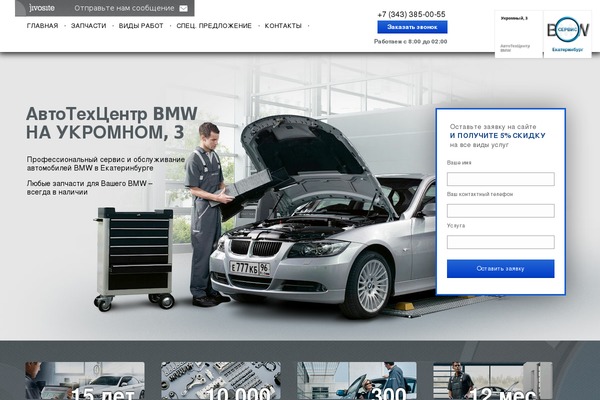Click the BMW Сервис Екатеринбург logo
The image size is (600, 400).
tap(567, 34)
